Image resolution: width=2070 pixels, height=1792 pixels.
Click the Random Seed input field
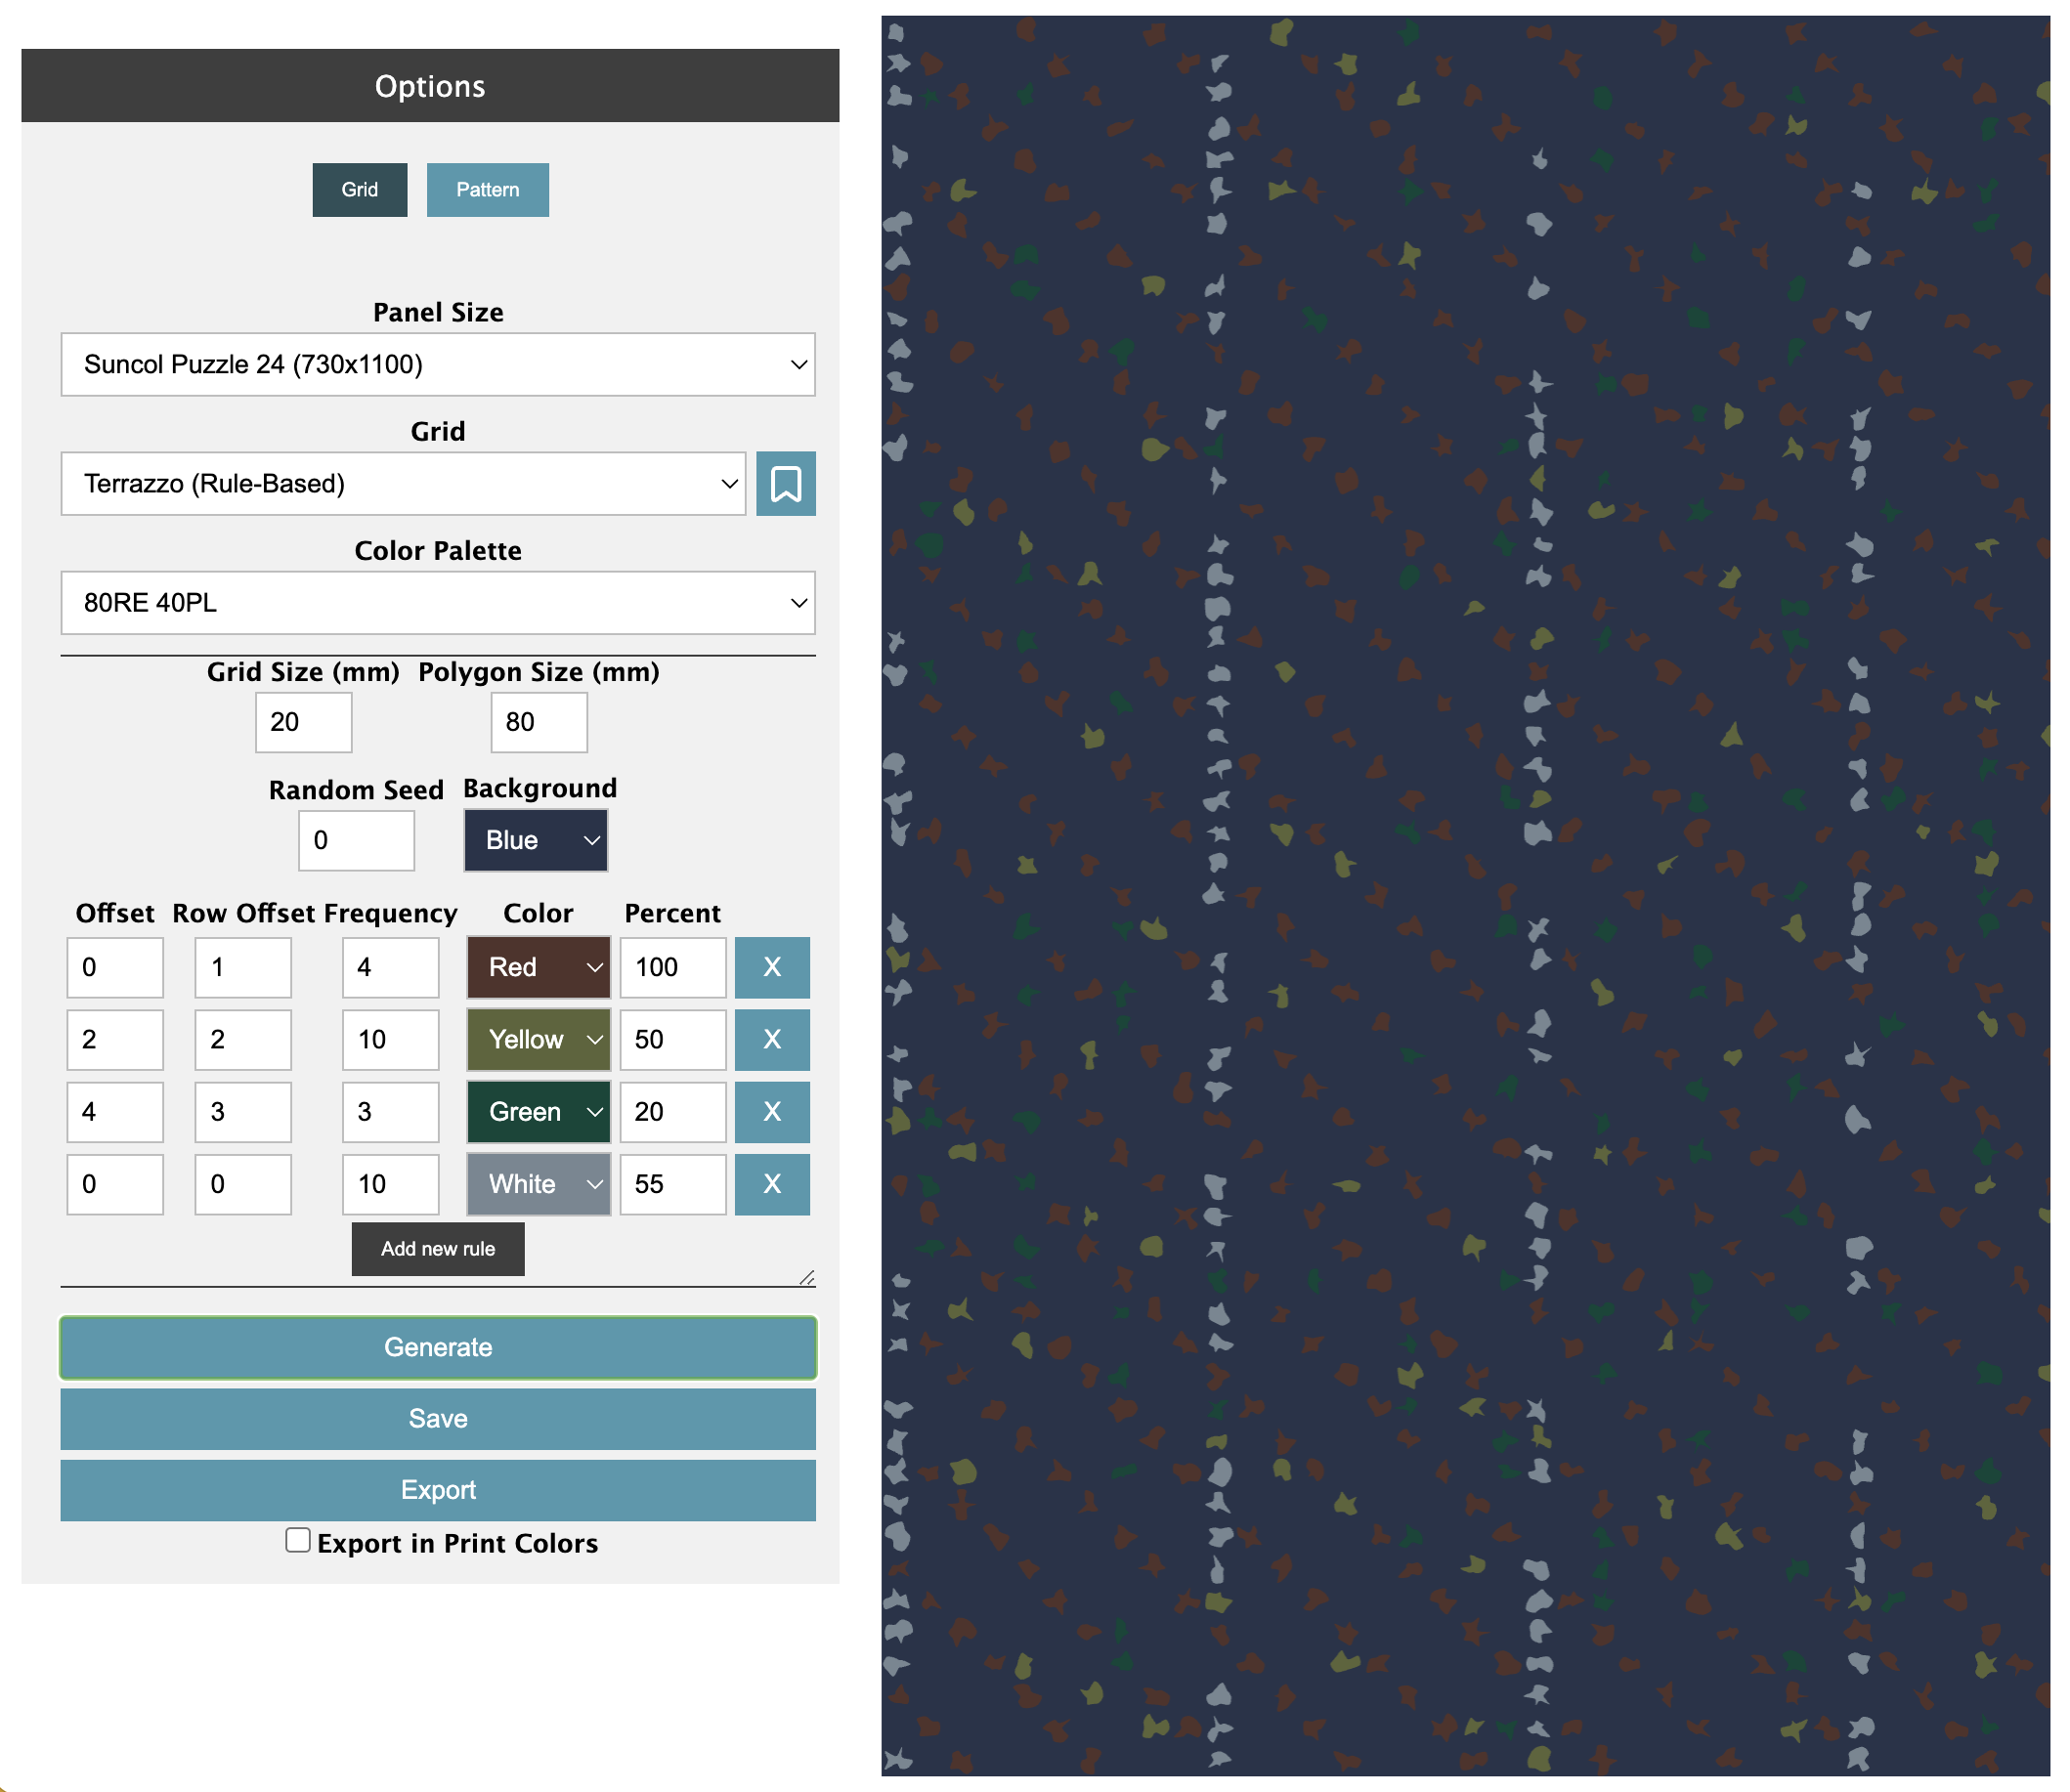(356, 840)
